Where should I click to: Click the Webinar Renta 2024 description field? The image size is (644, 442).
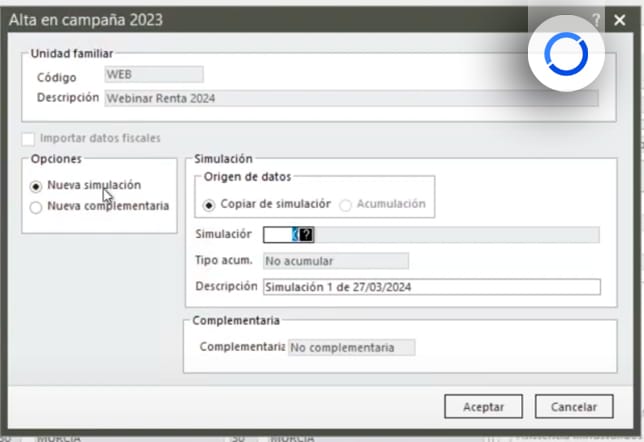(x=351, y=98)
